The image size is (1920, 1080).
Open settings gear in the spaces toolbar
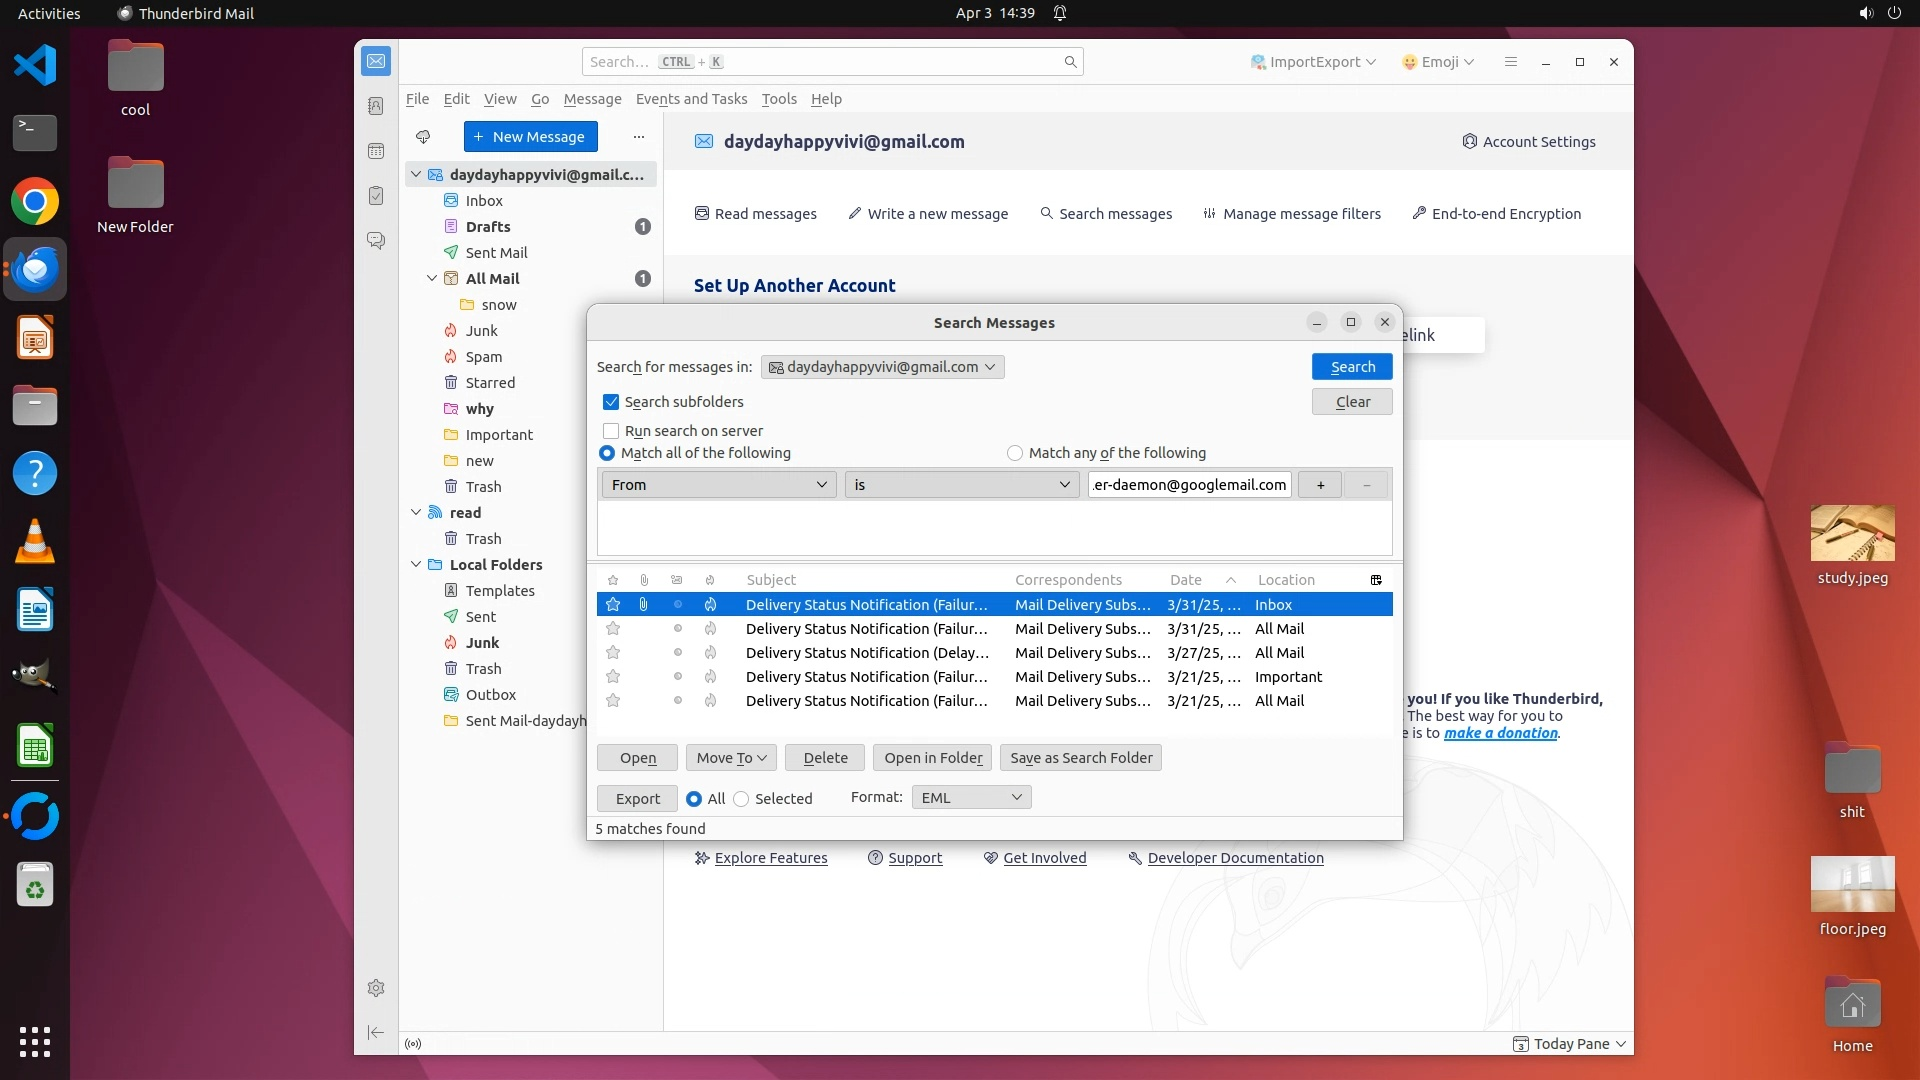[376, 988]
